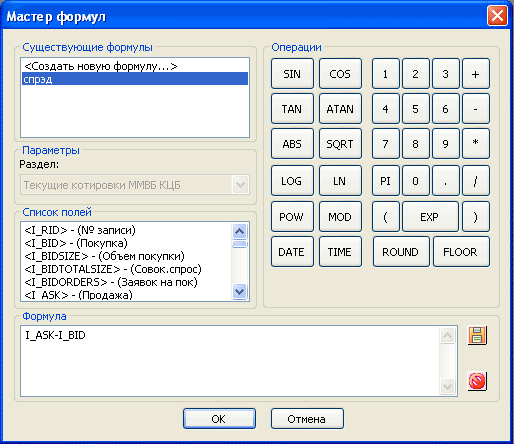This screenshot has width=514, height=445.
Task: Select the existing formula спрэд
Action: click(x=135, y=79)
